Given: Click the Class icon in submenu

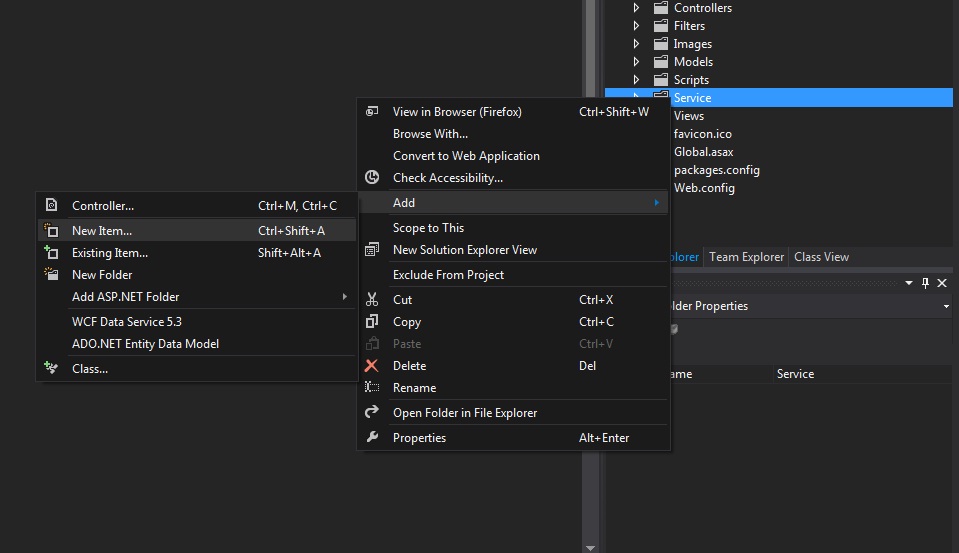Looking at the screenshot, I should pos(51,368).
